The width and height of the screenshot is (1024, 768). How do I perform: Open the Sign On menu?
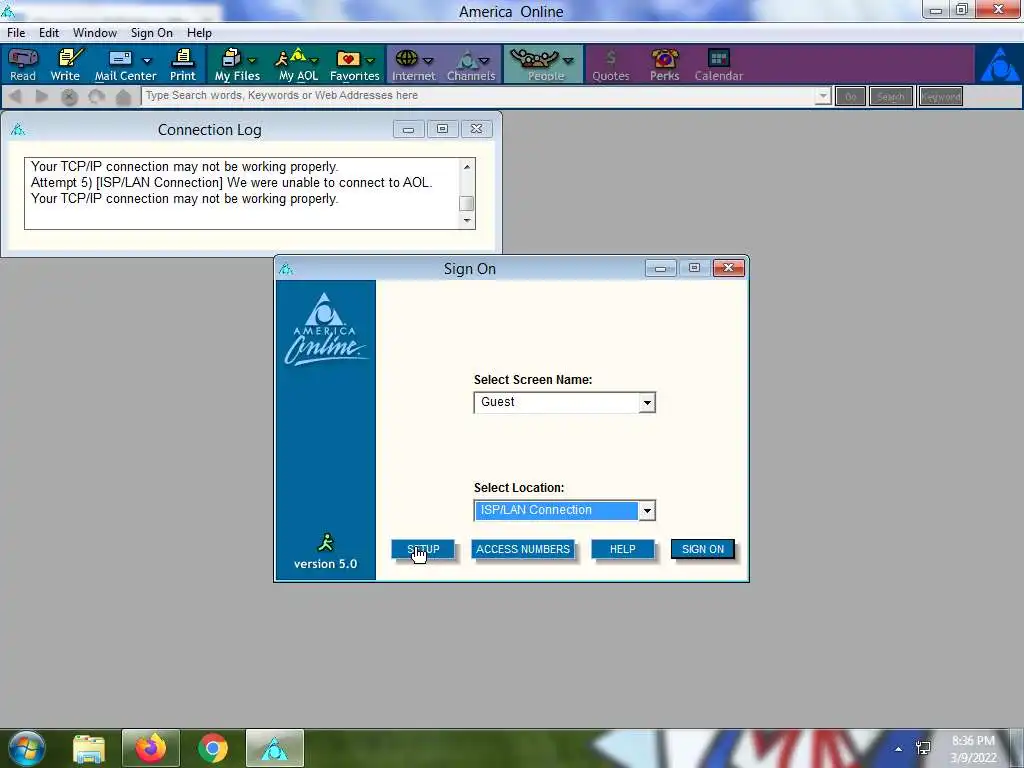pos(152,33)
